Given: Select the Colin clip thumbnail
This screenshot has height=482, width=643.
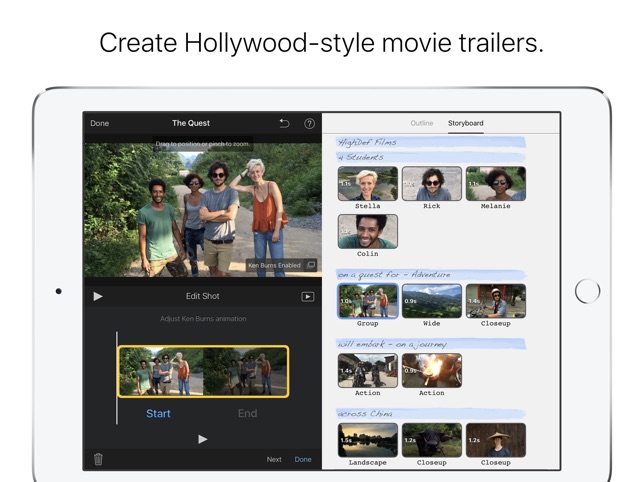Looking at the screenshot, I should click(367, 231).
